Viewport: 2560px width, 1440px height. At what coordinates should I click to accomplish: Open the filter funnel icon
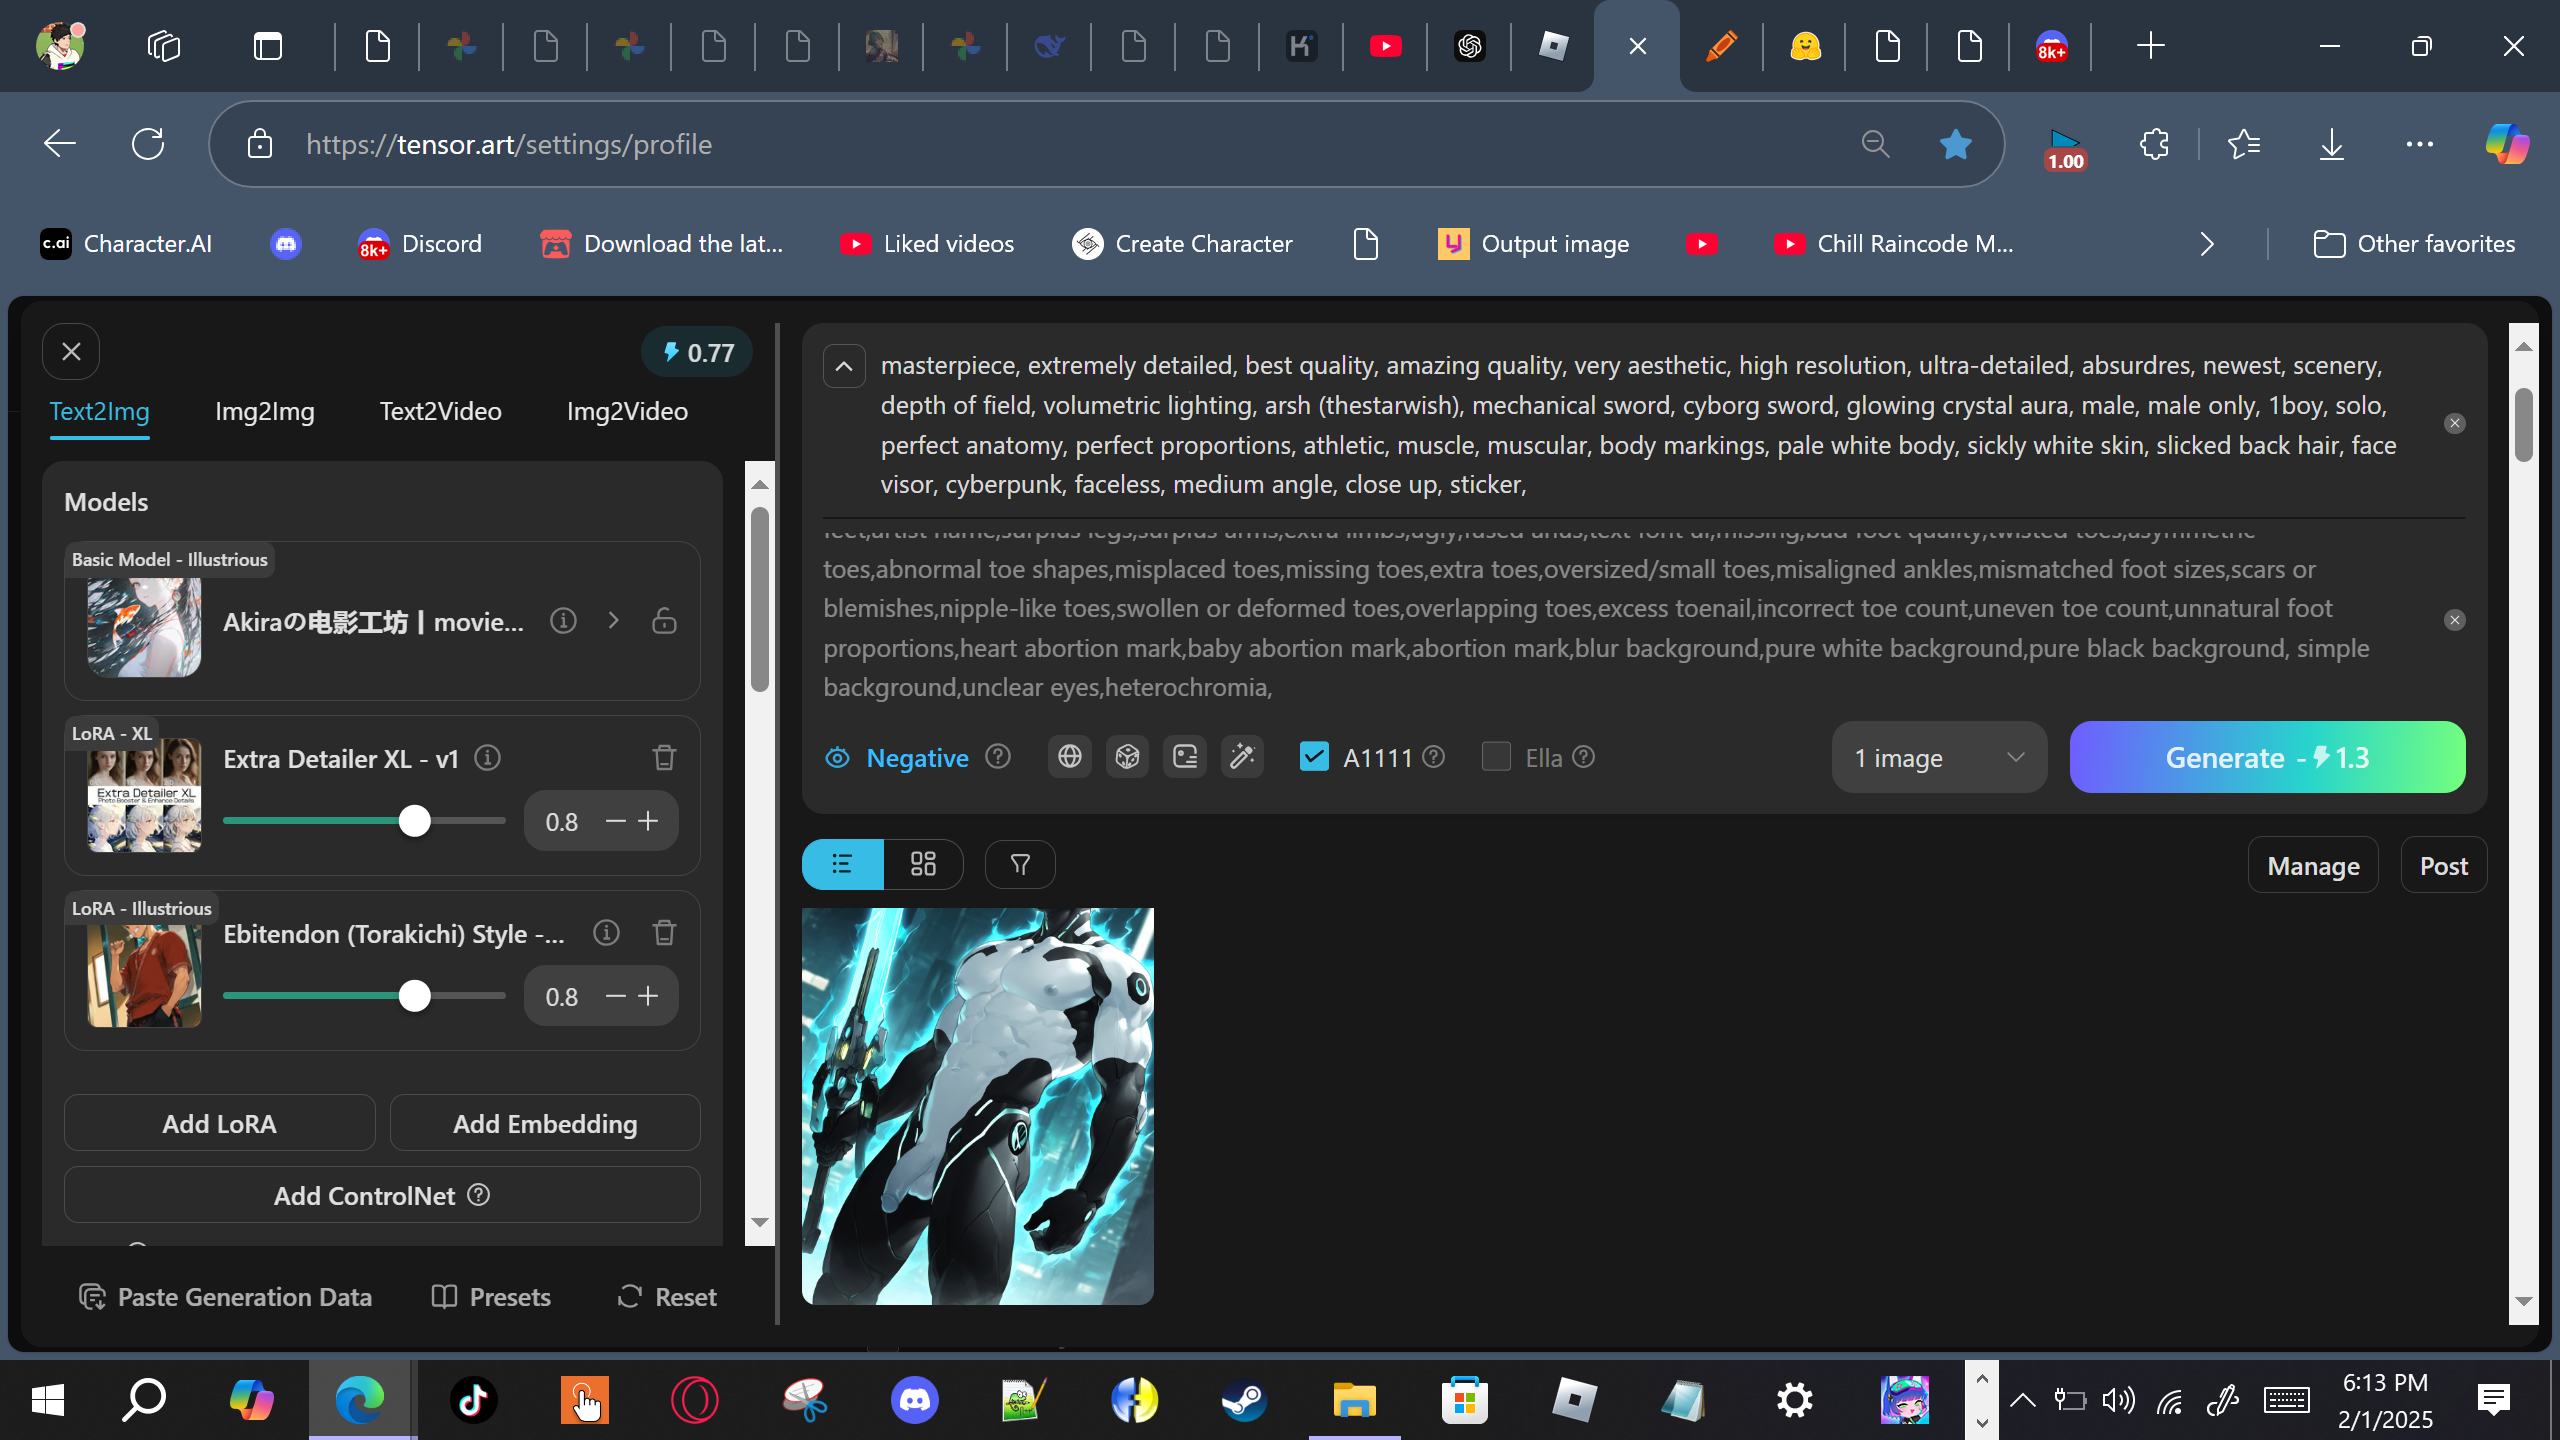pyautogui.click(x=1019, y=864)
